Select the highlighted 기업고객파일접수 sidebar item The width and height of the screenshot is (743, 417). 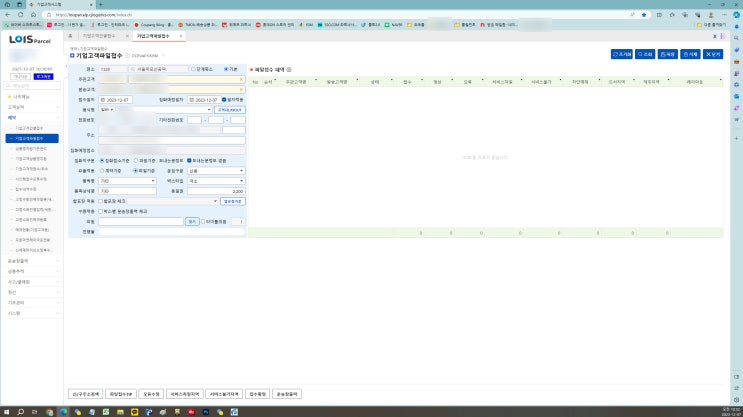[x=32, y=138]
